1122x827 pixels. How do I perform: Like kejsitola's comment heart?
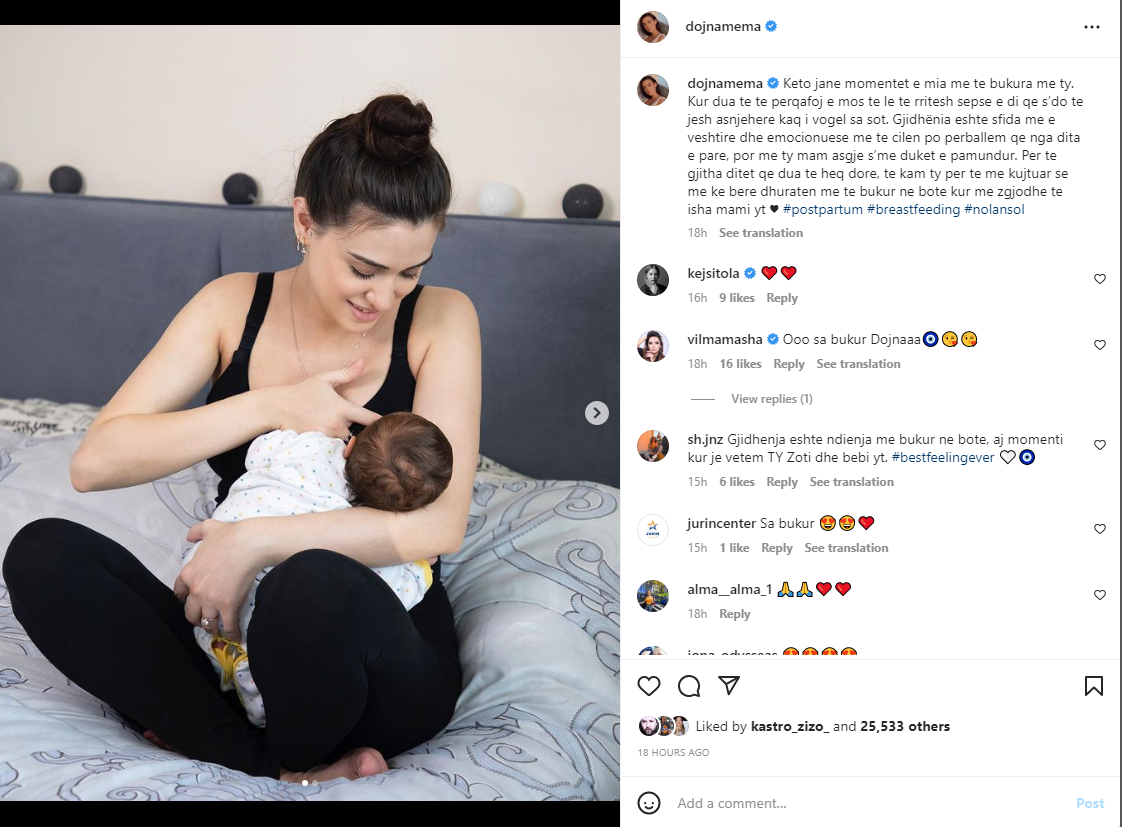1100,279
